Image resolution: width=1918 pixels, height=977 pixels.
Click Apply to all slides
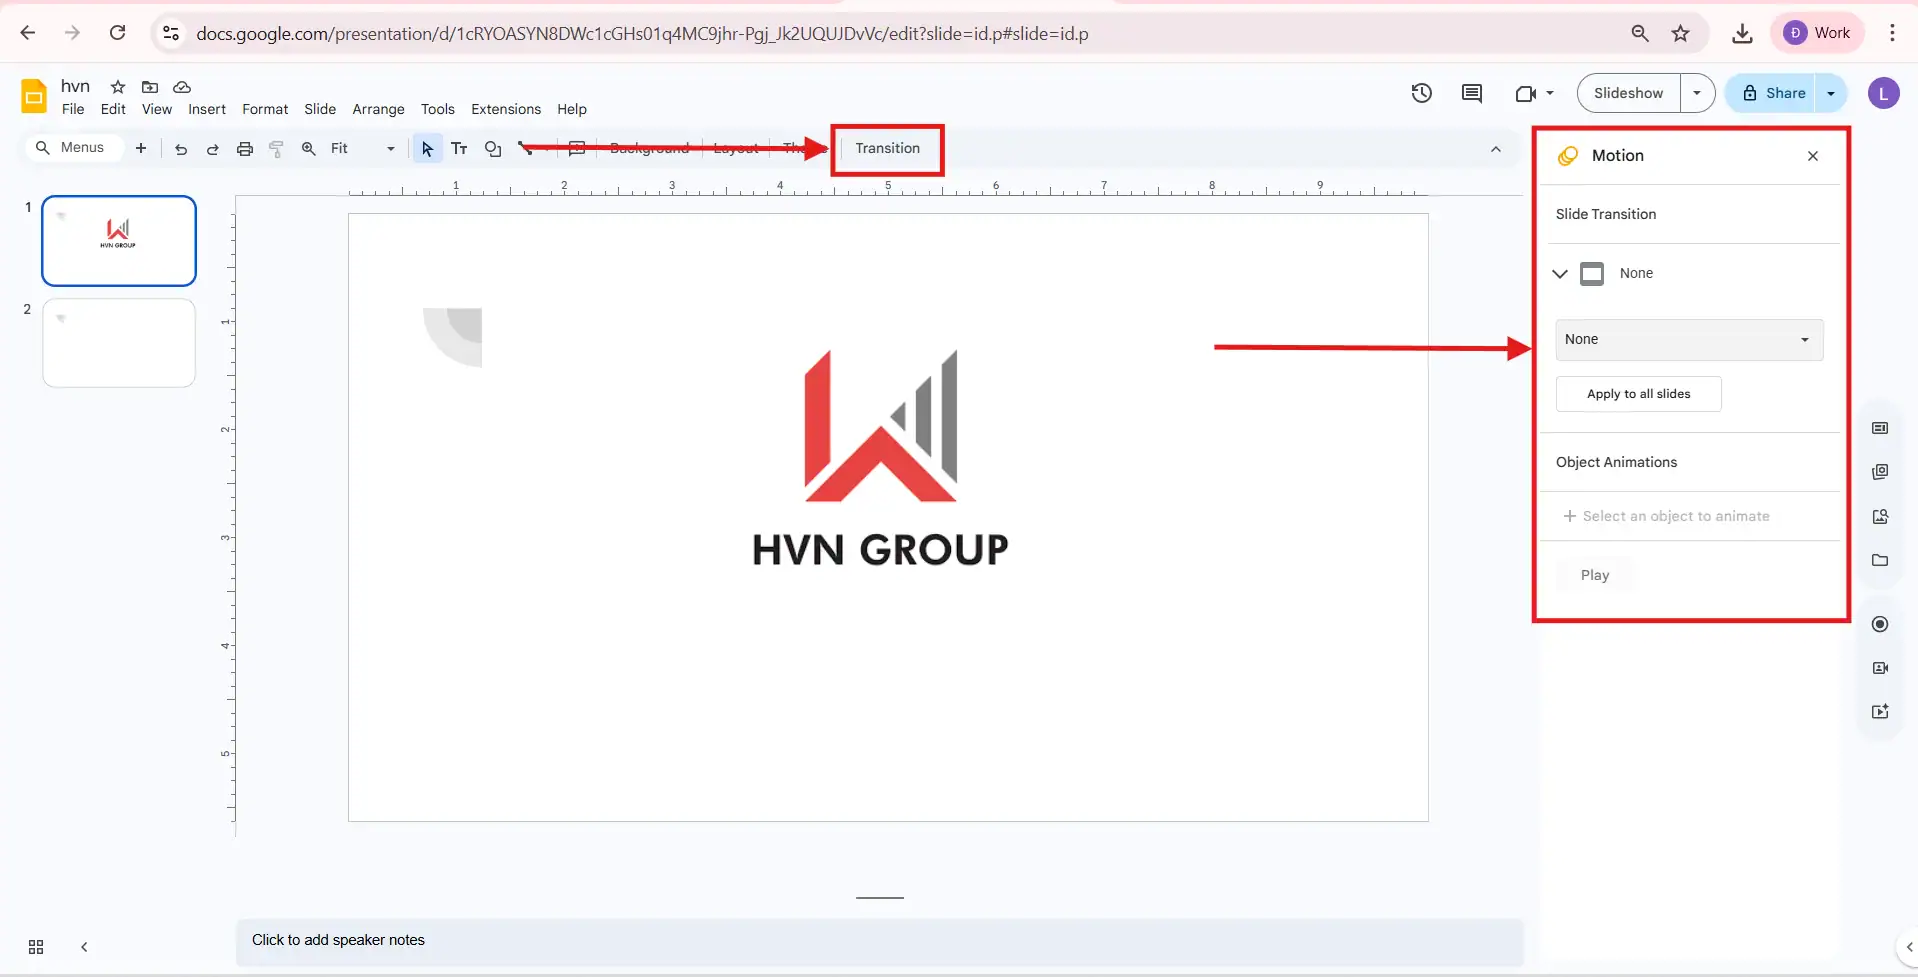[x=1638, y=394]
